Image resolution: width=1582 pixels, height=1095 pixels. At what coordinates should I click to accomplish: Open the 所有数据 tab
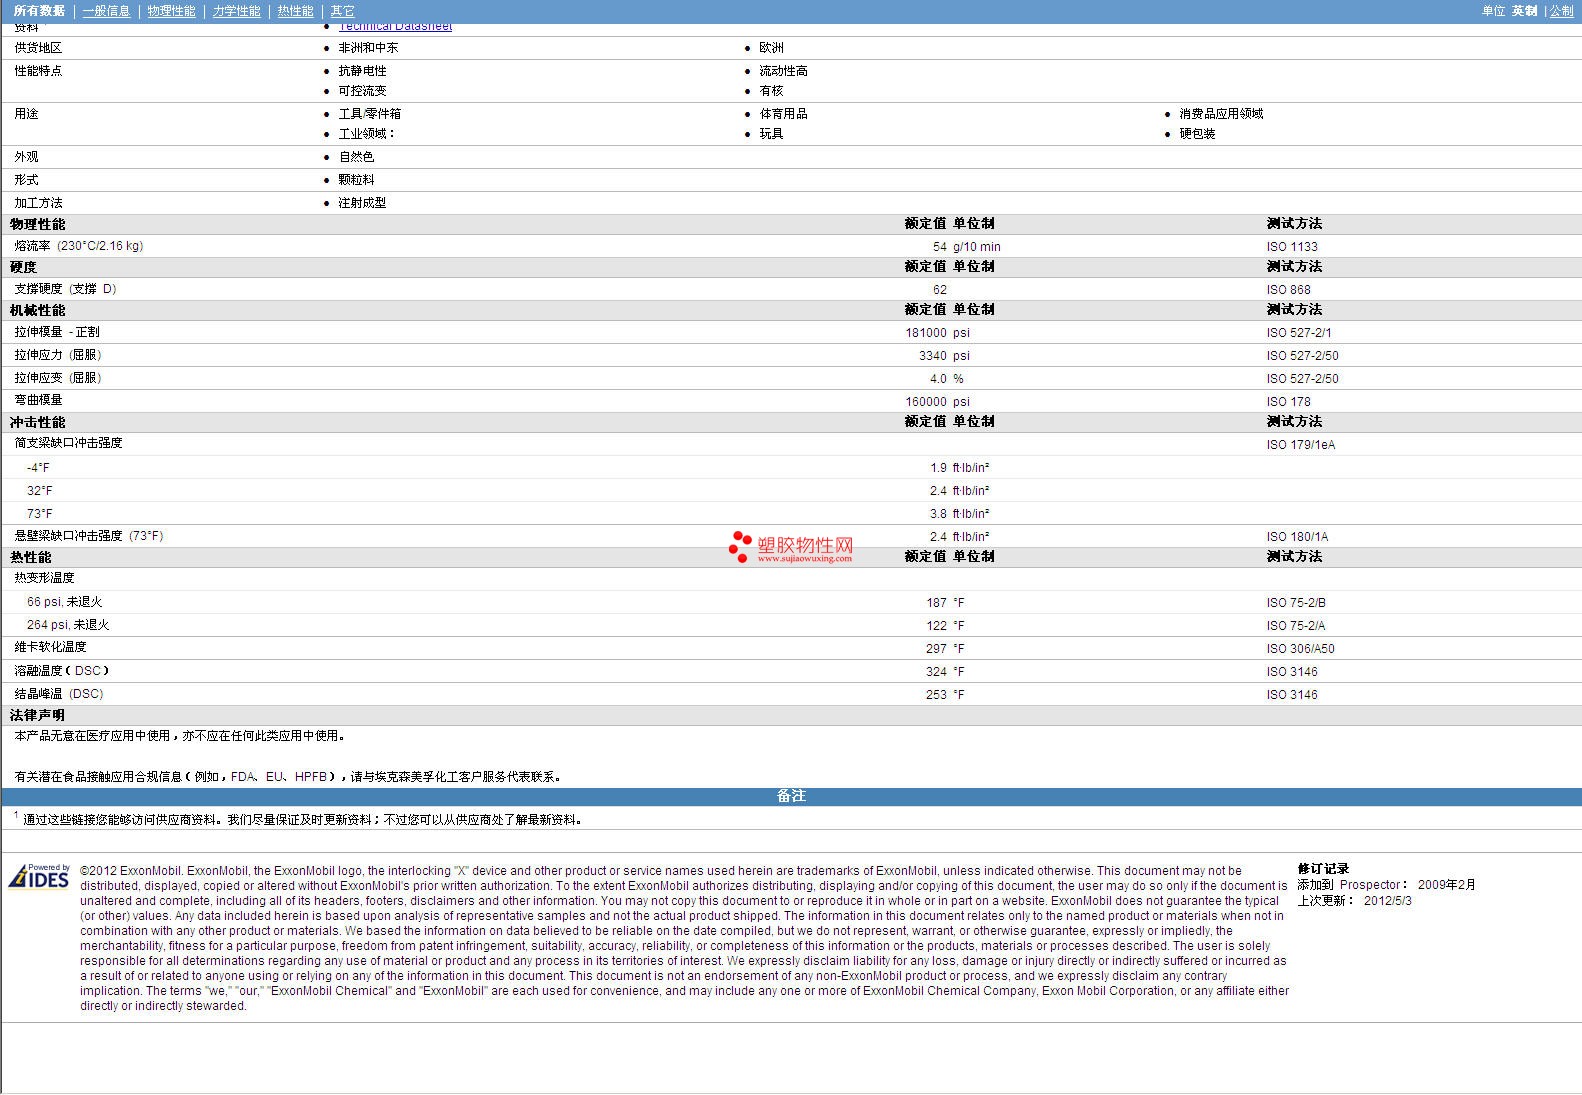click(x=40, y=11)
